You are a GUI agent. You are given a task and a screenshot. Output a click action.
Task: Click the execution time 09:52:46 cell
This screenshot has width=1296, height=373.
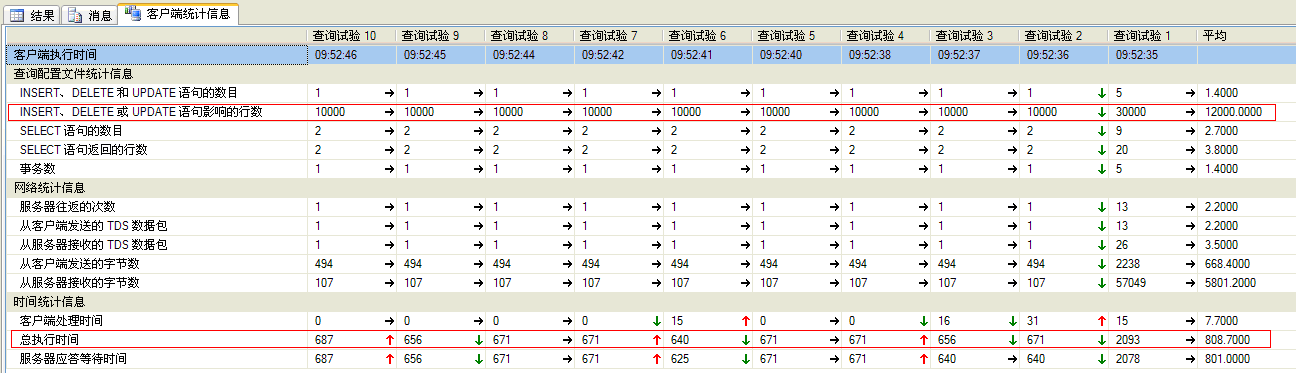[351, 55]
